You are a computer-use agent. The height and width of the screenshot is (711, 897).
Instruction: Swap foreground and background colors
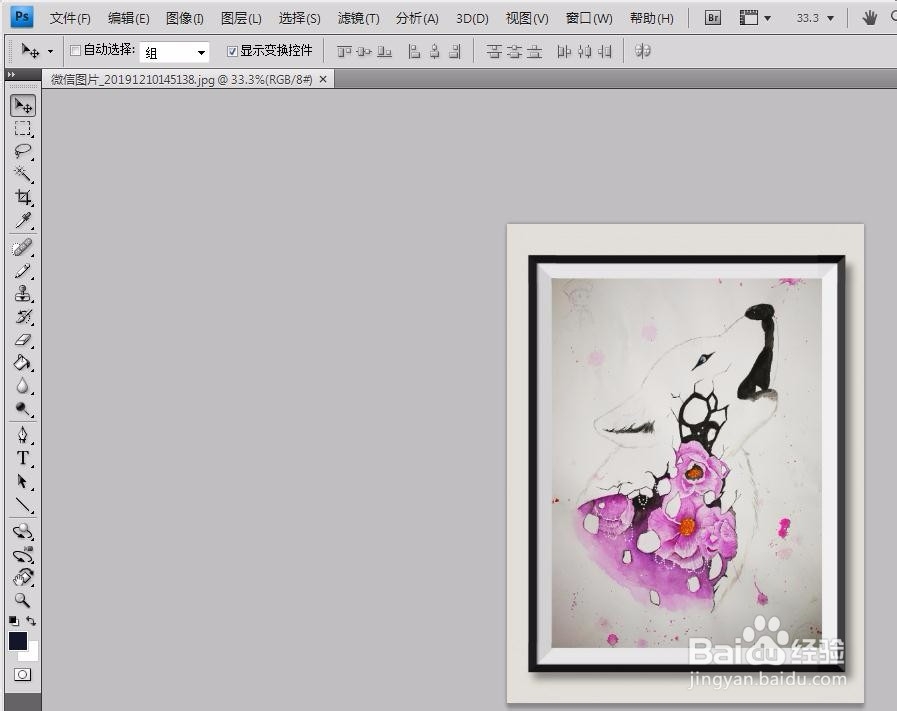tap(31, 621)
